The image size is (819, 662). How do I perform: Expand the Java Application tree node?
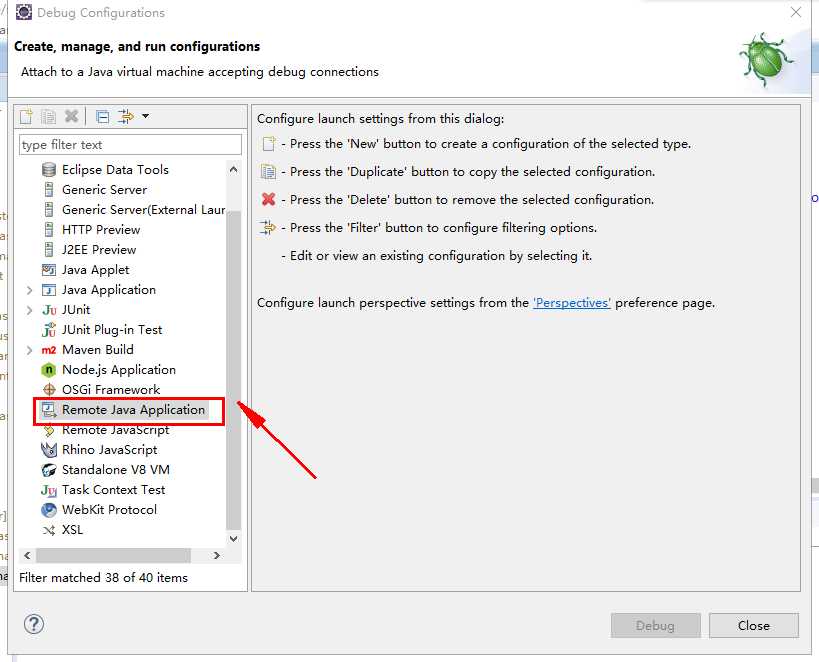(x=29, y=290)
